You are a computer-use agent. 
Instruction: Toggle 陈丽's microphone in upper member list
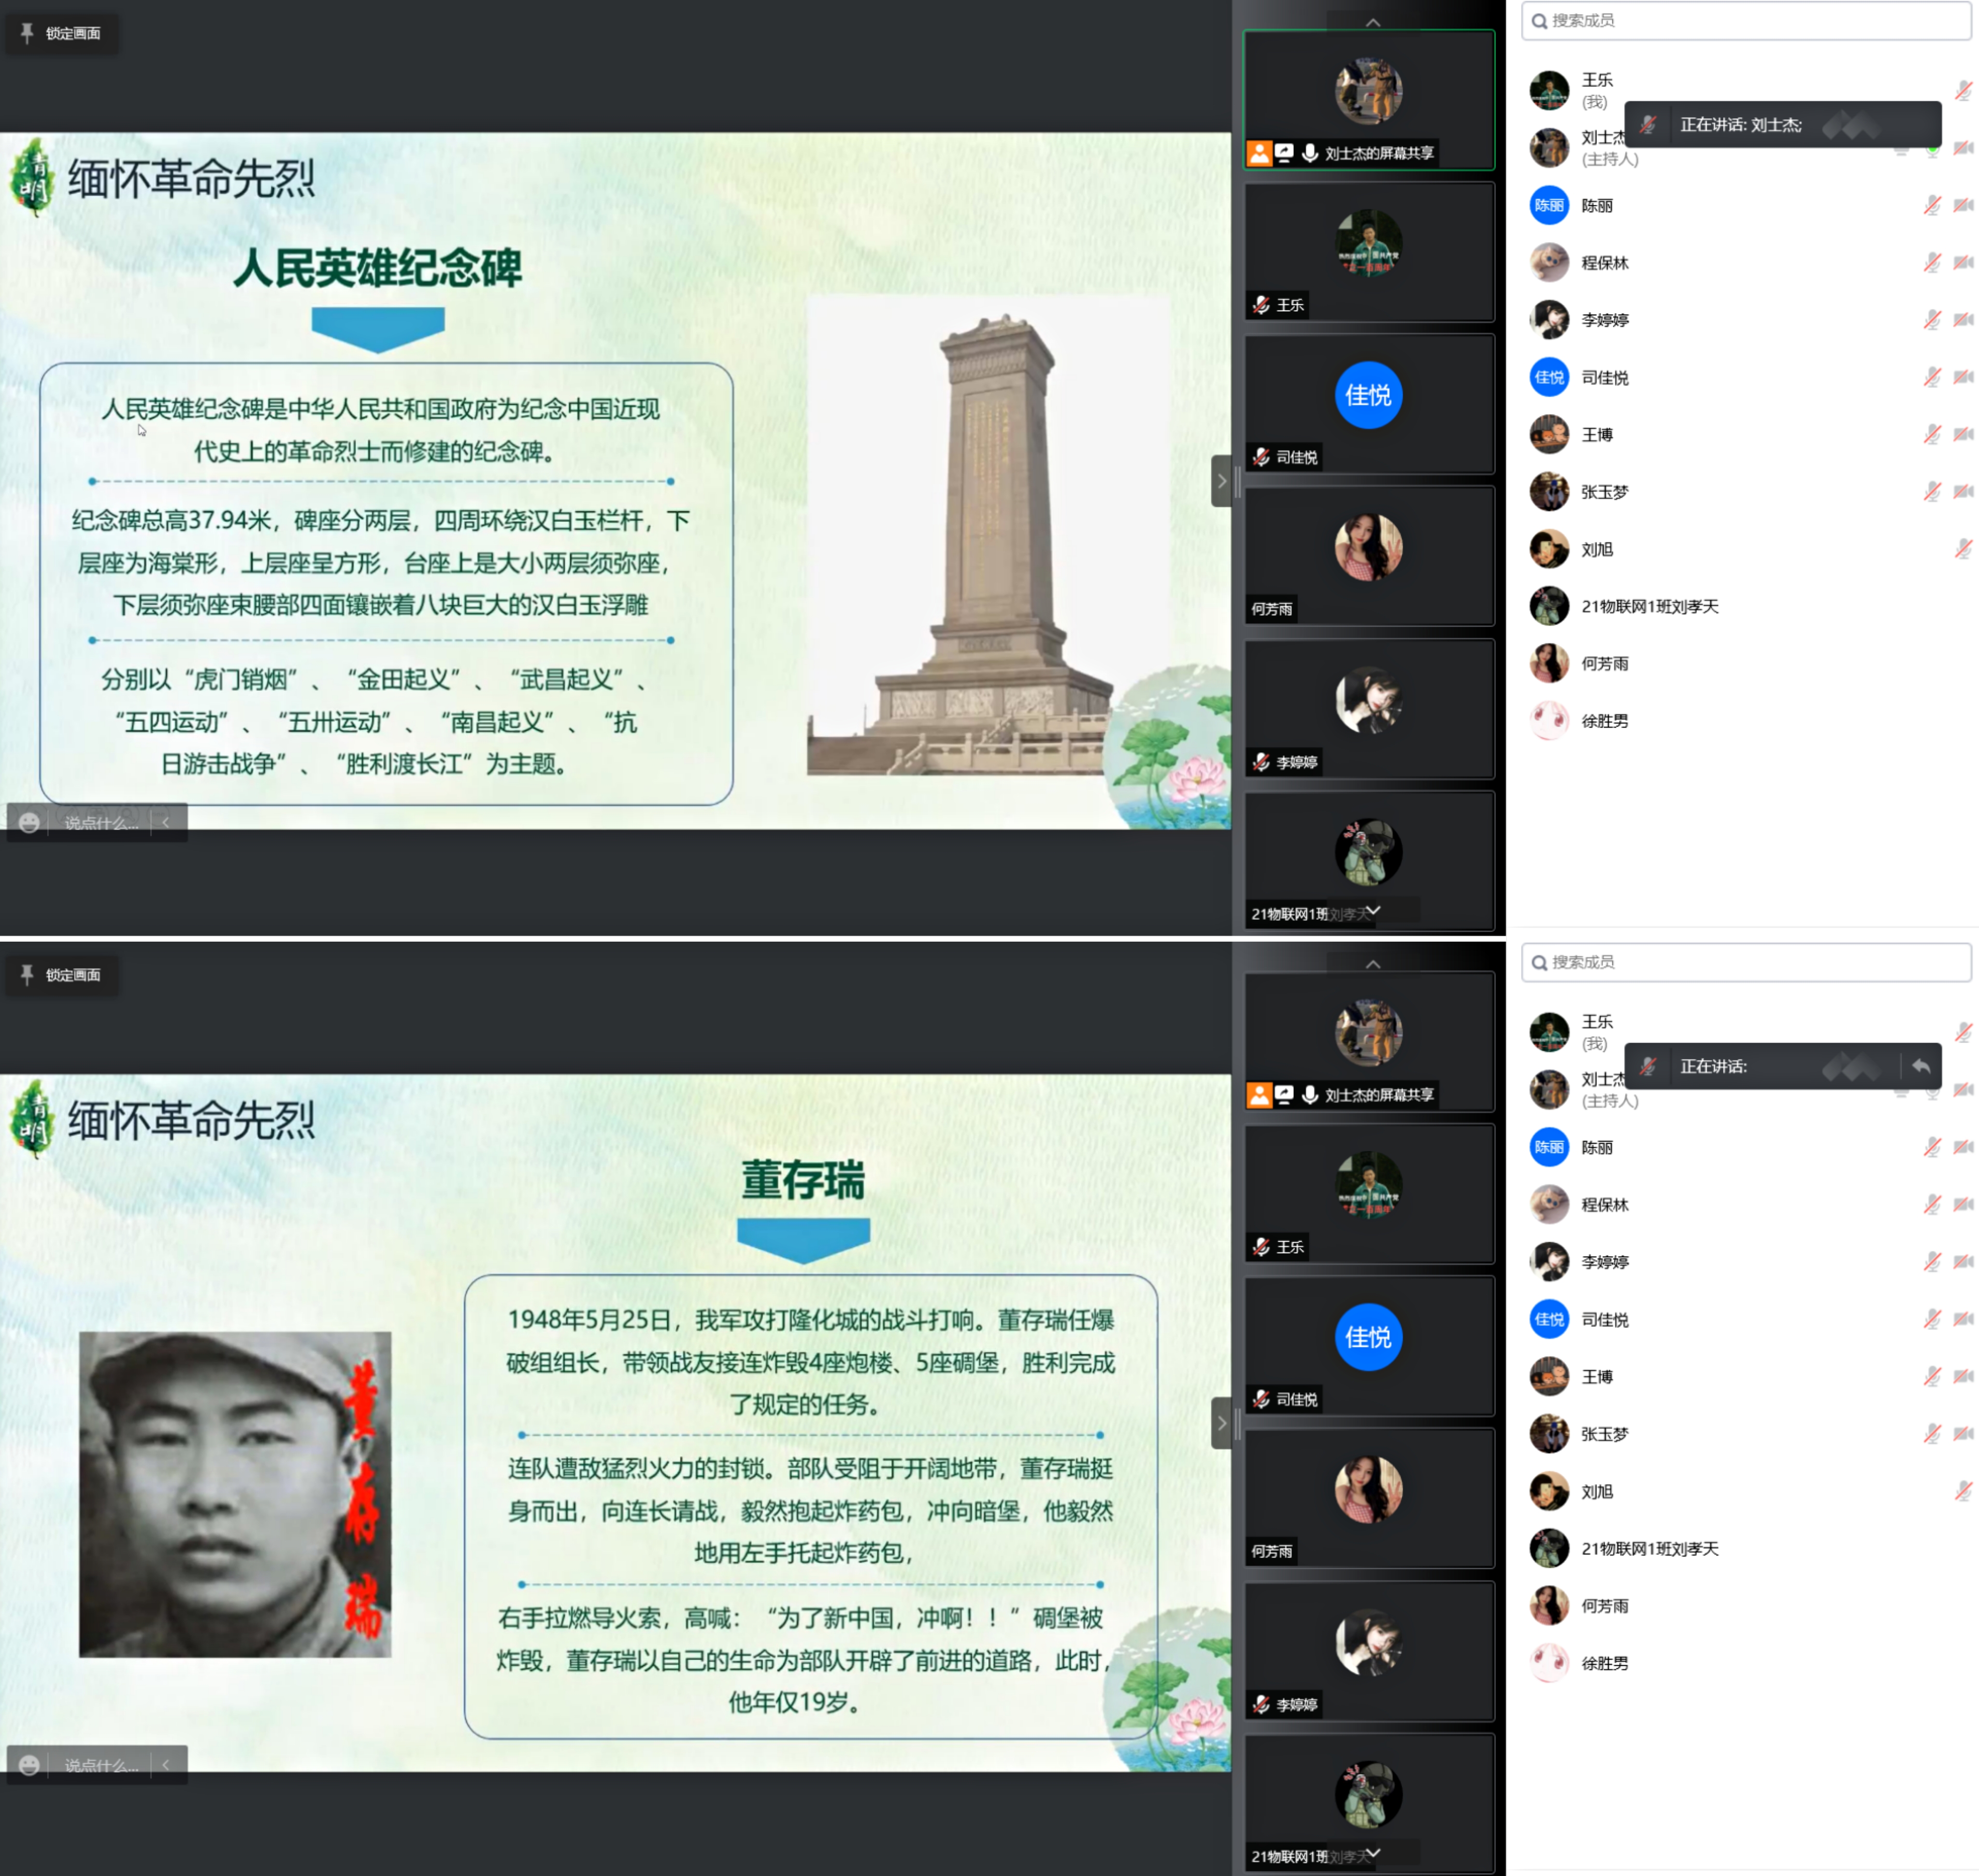(x=1931, y=206)
